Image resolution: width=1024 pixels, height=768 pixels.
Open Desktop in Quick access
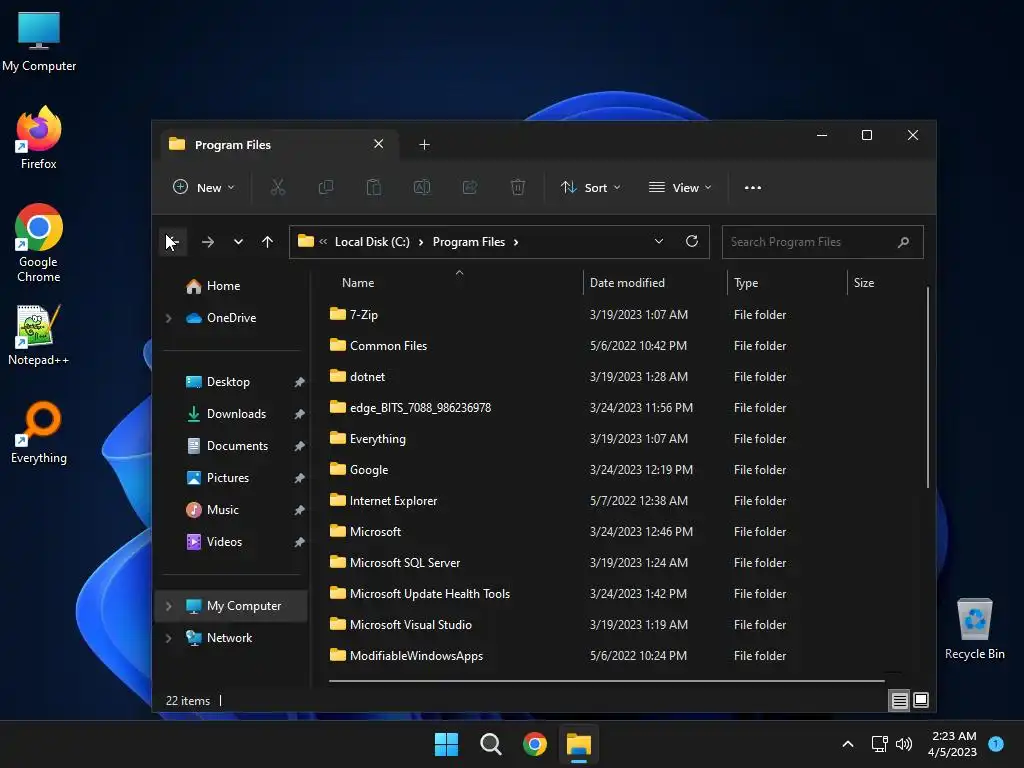(x=218, y=382)
